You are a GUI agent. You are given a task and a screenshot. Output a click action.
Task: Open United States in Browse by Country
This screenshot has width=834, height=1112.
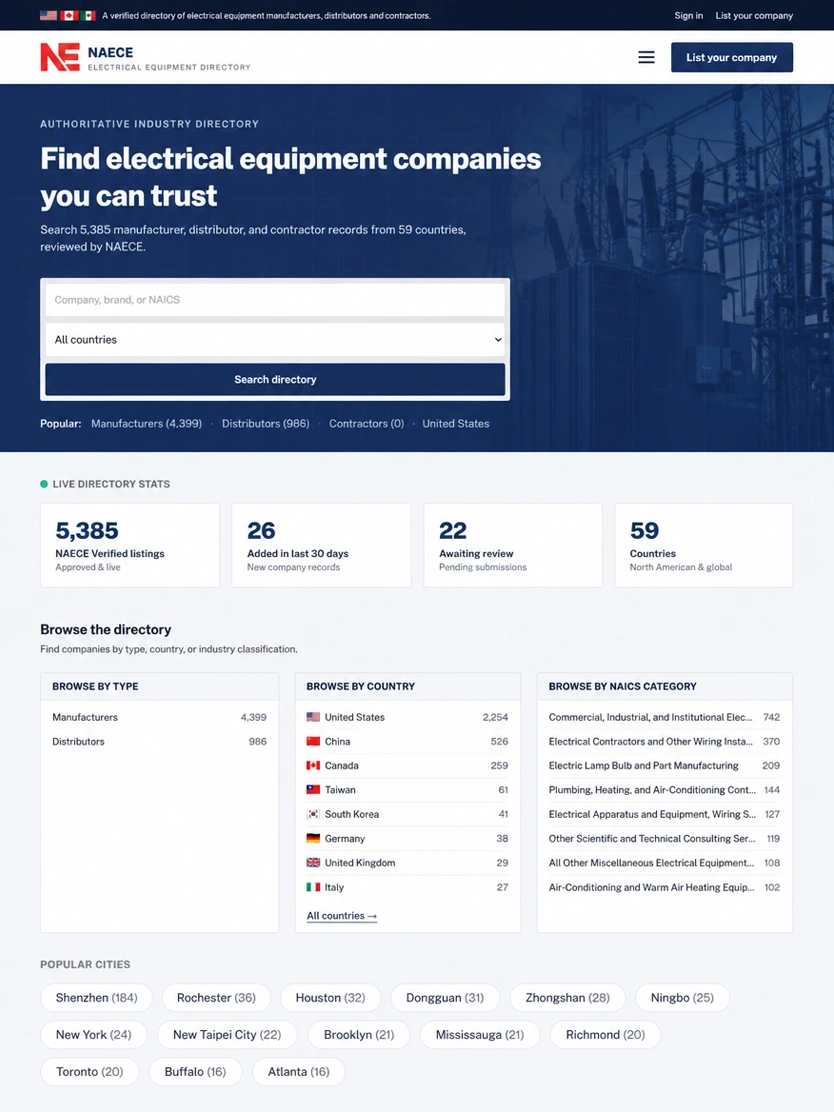tap(407, 717)
